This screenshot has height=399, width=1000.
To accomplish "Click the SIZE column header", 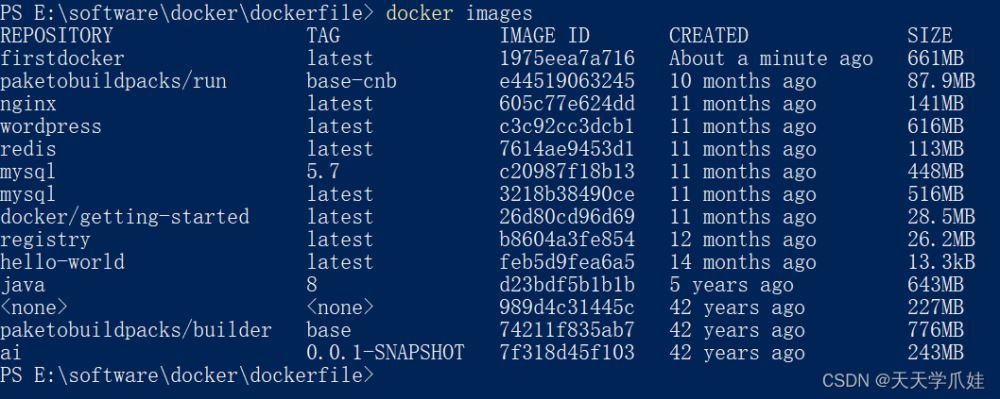I will point(930,36).
